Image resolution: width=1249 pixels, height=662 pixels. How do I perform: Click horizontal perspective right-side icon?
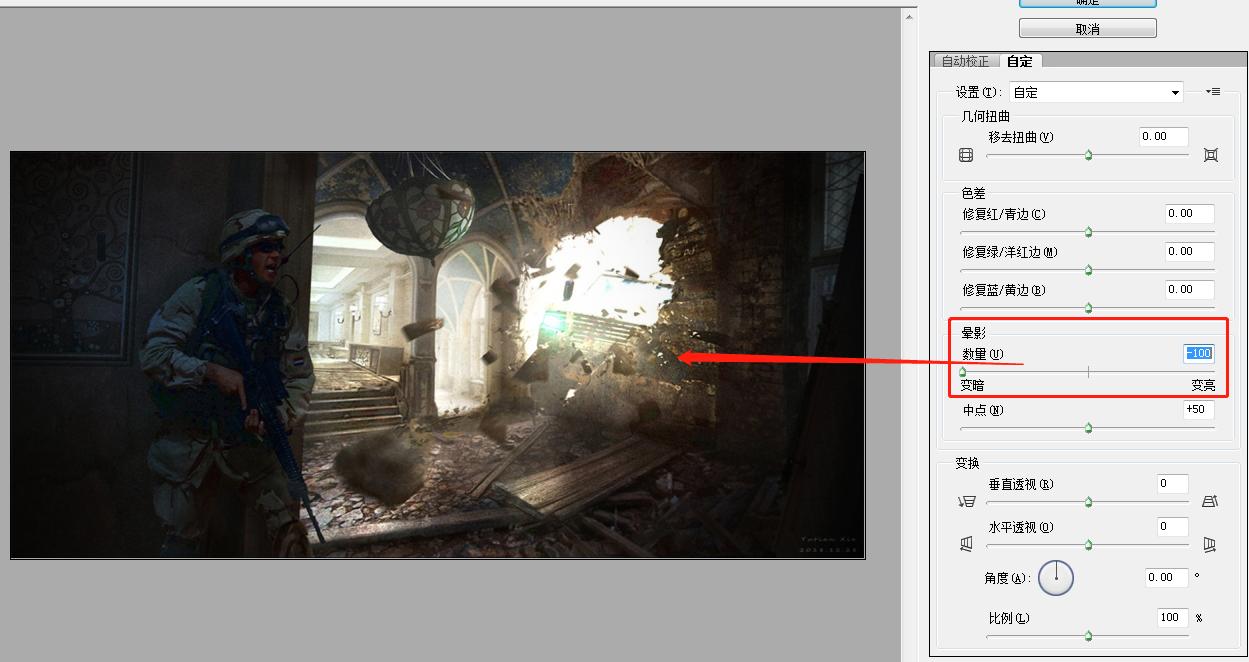pos(1210,544)
